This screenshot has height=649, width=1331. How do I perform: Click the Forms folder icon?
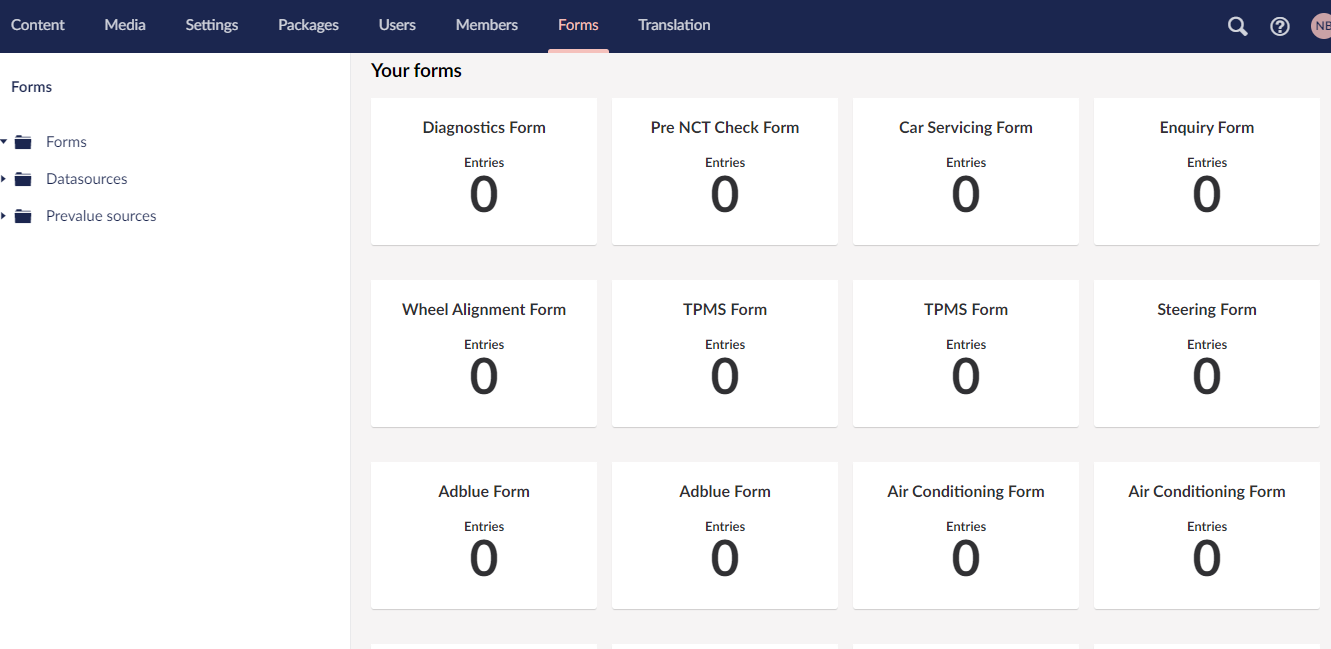point(23,142)
